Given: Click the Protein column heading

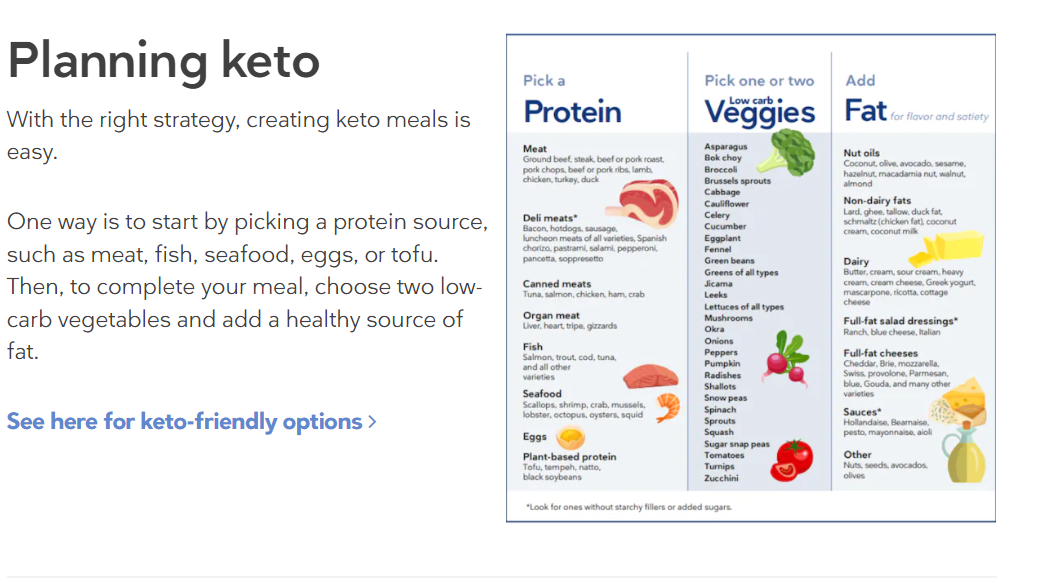Looking at the screenshot, I should click(572, 111).
